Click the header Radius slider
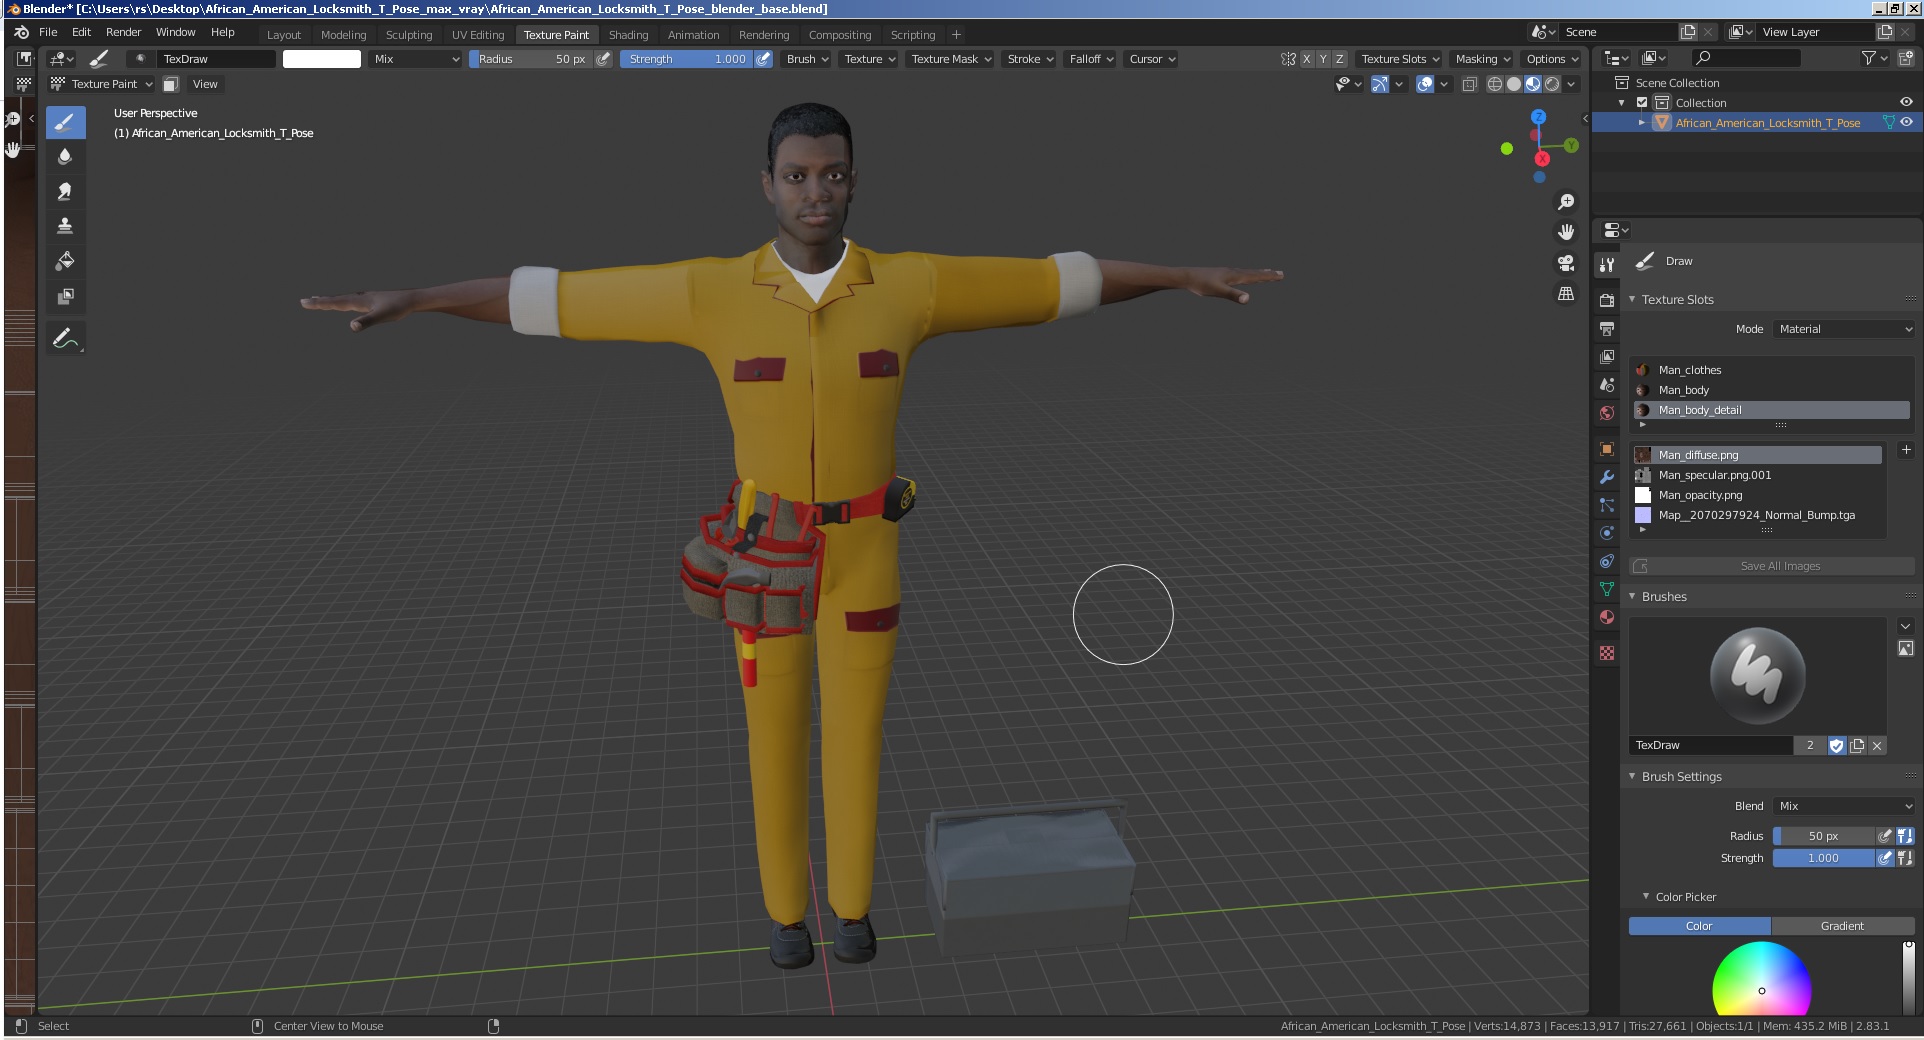The image size is (1924, 1040). (531, 59)
